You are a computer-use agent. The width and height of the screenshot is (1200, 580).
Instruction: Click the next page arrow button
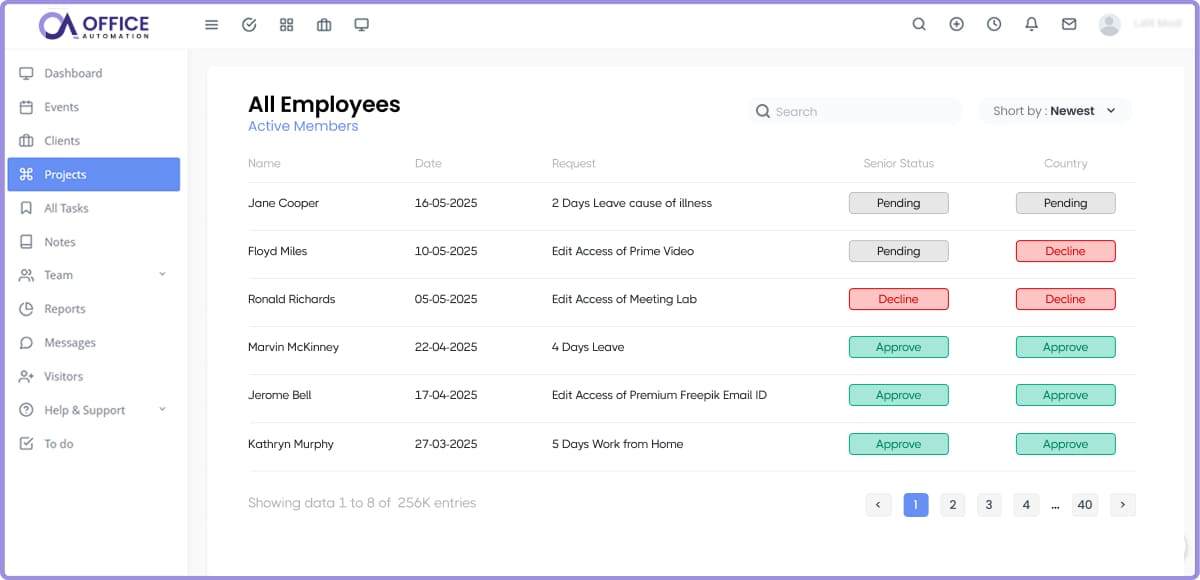[x=1123, y=505]
